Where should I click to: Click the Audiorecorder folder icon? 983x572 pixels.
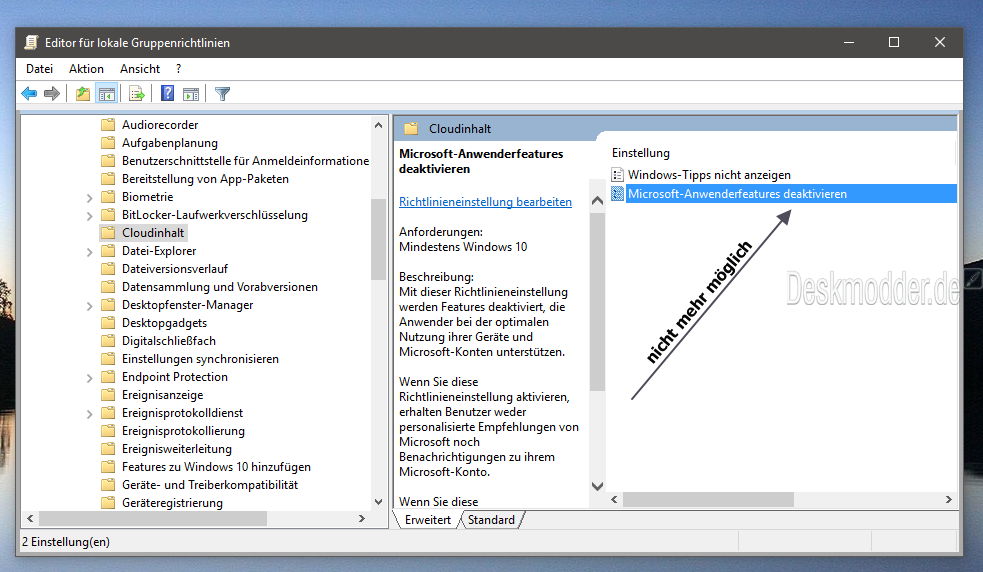point(108,124)
